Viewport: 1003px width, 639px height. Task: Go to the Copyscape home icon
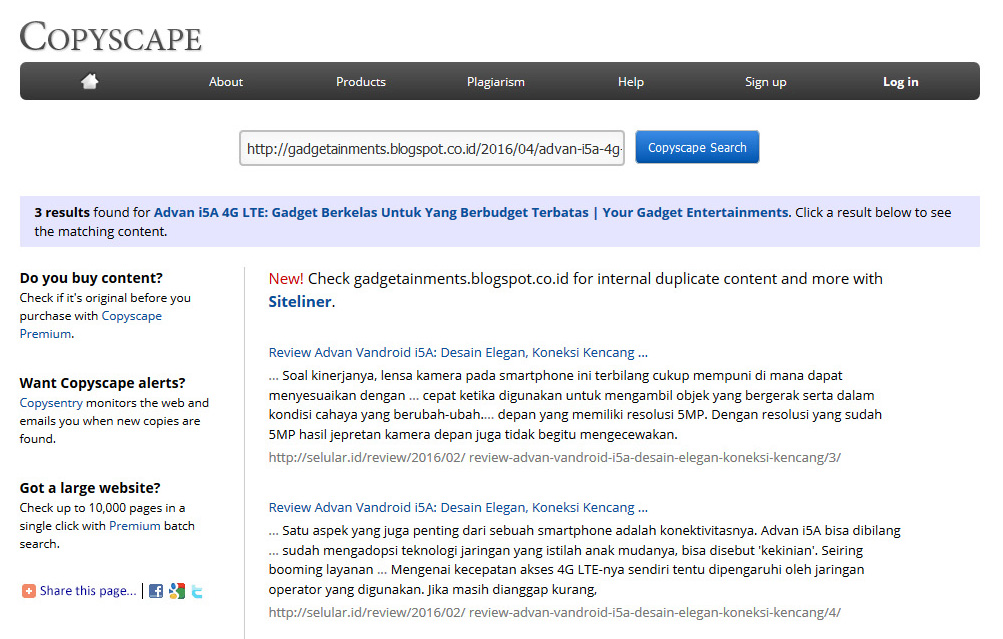click(x=90, y=81)
